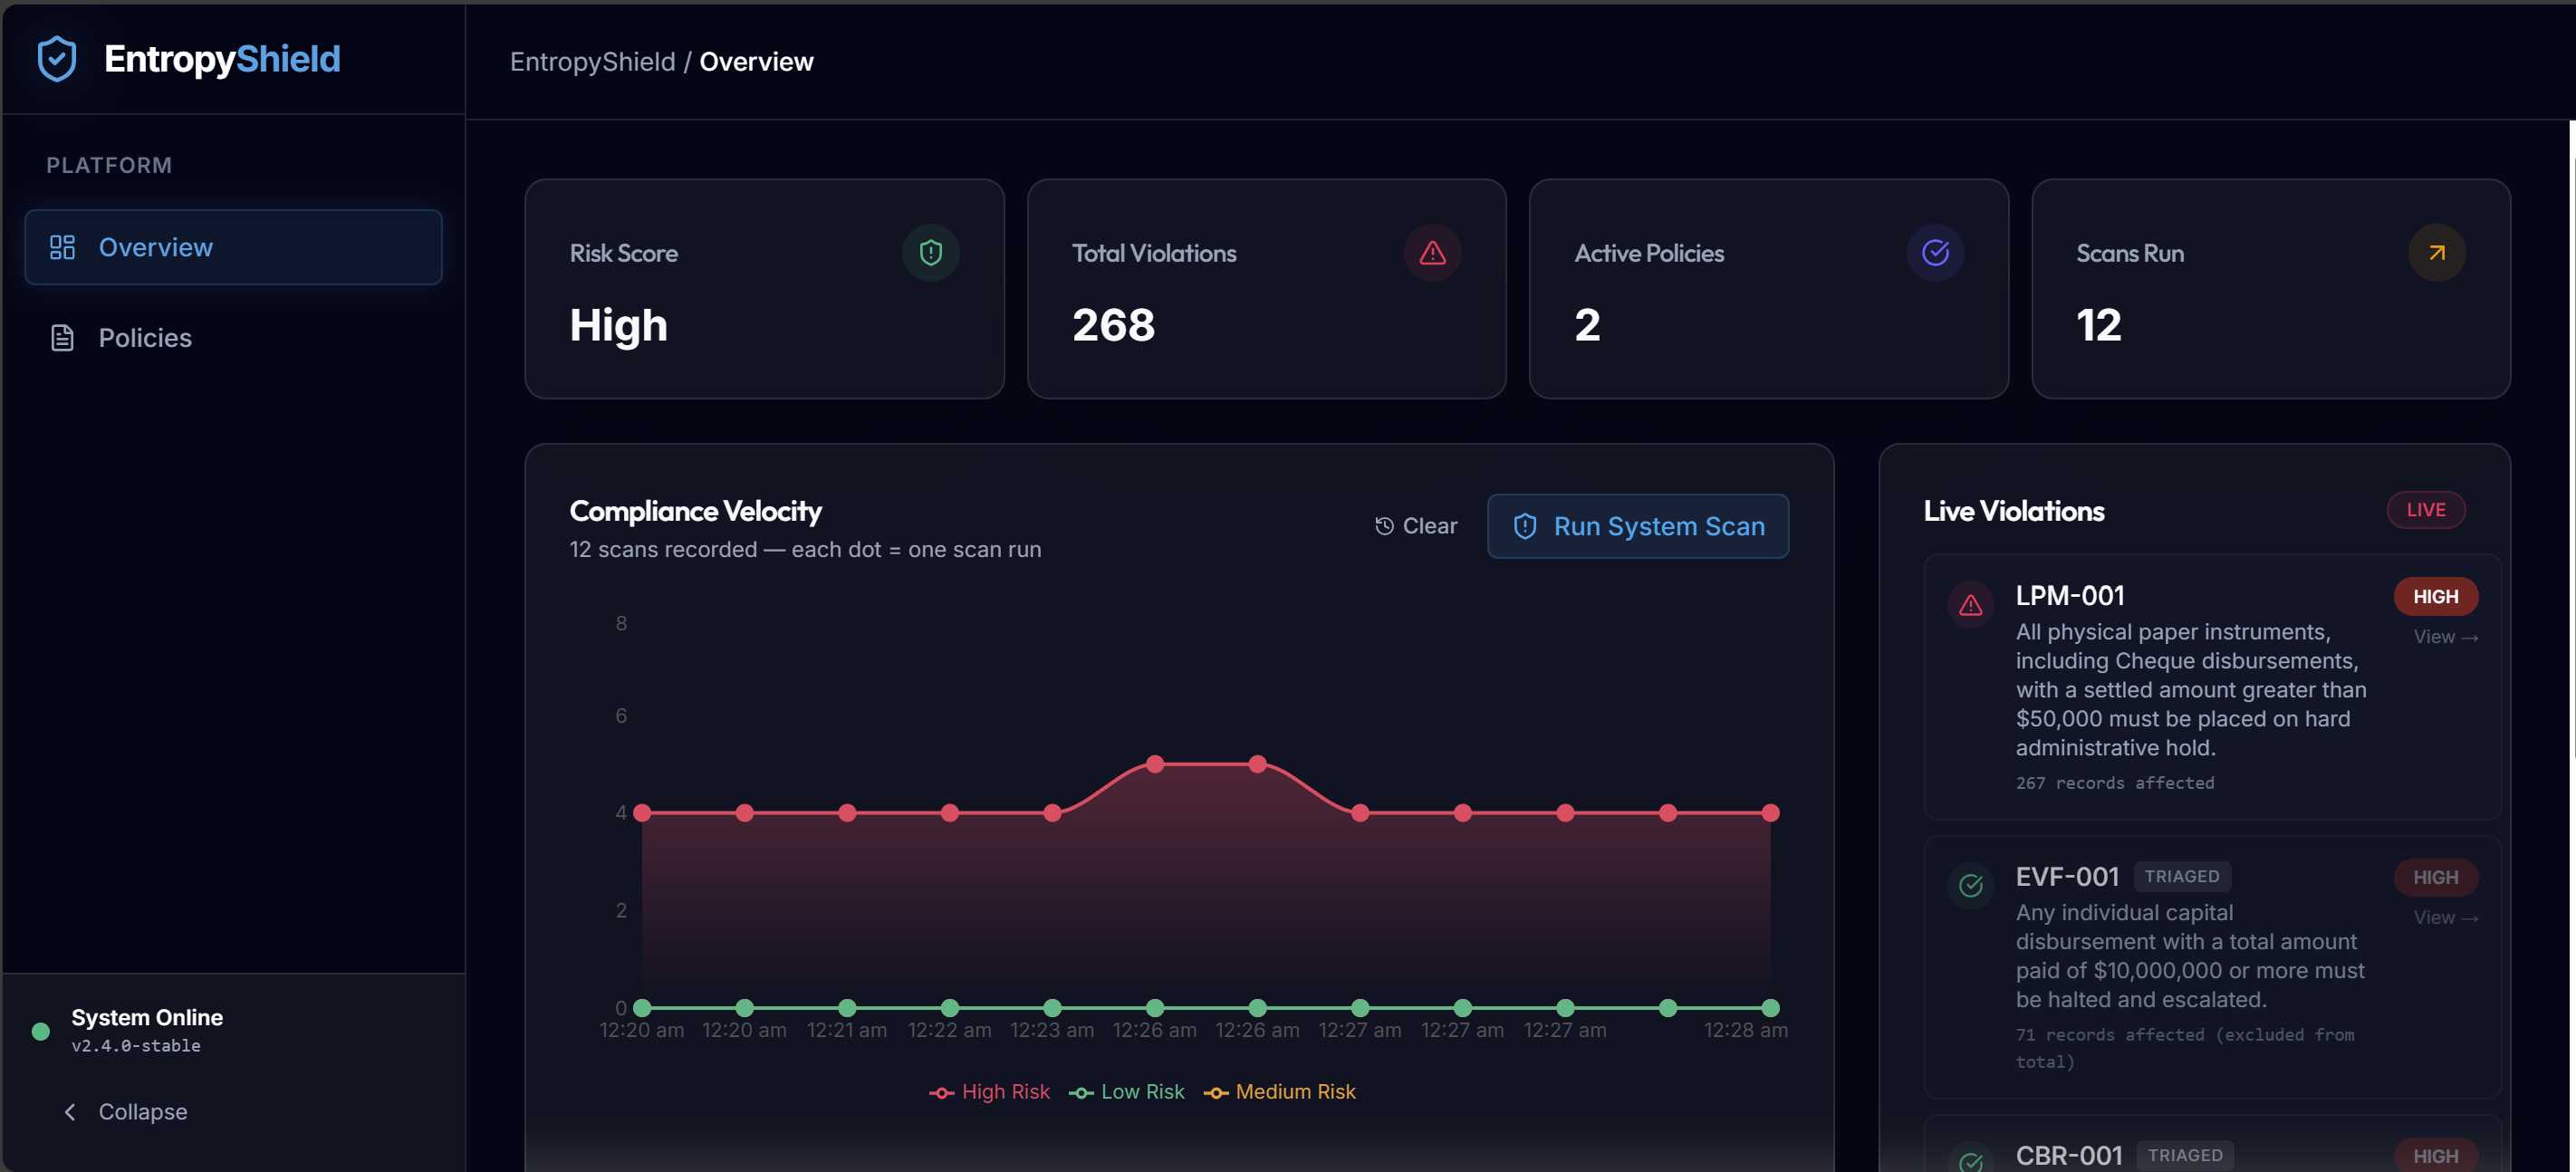Click the TRIAGED tag next to CBR-001
The image size is (2576, 1172).
click(2184, 1156)
